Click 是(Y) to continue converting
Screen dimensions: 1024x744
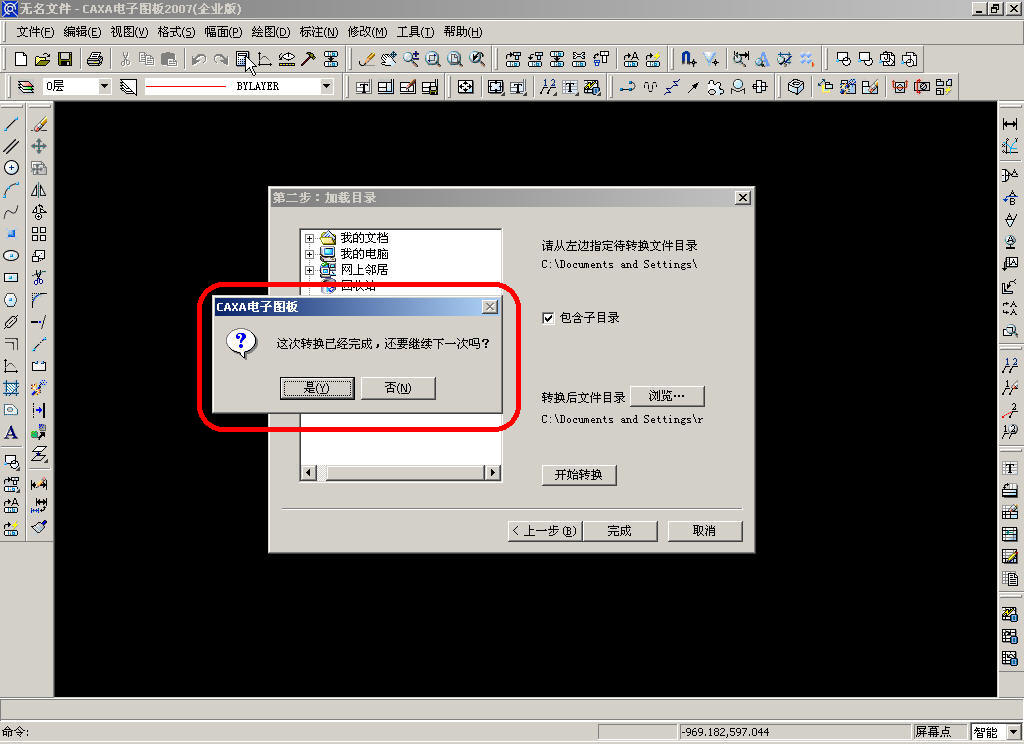coord(317,388)
